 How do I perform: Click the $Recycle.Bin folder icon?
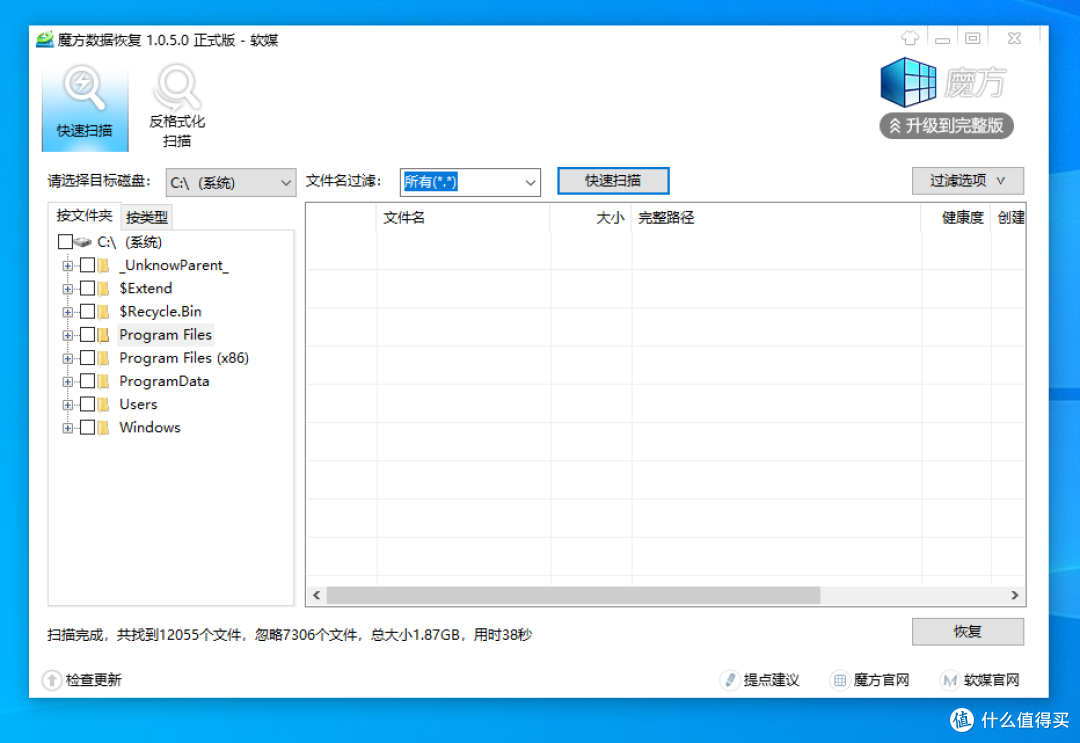[x=103, y=312]
